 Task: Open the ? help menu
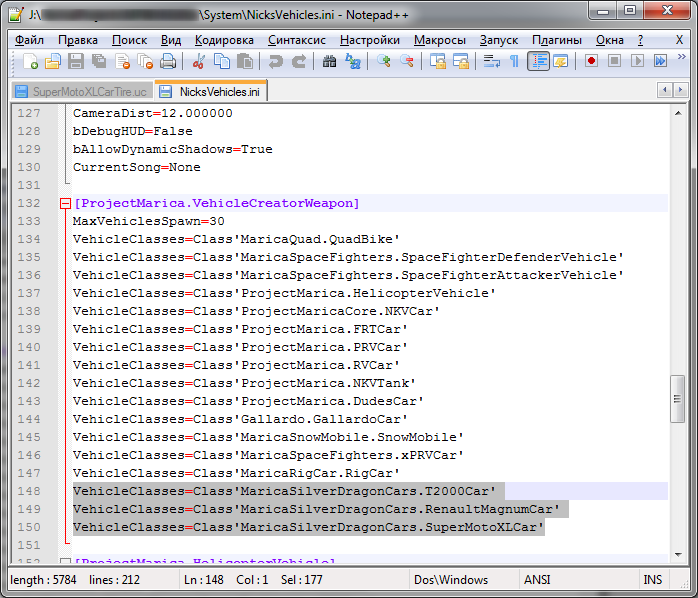pos(640,40)
